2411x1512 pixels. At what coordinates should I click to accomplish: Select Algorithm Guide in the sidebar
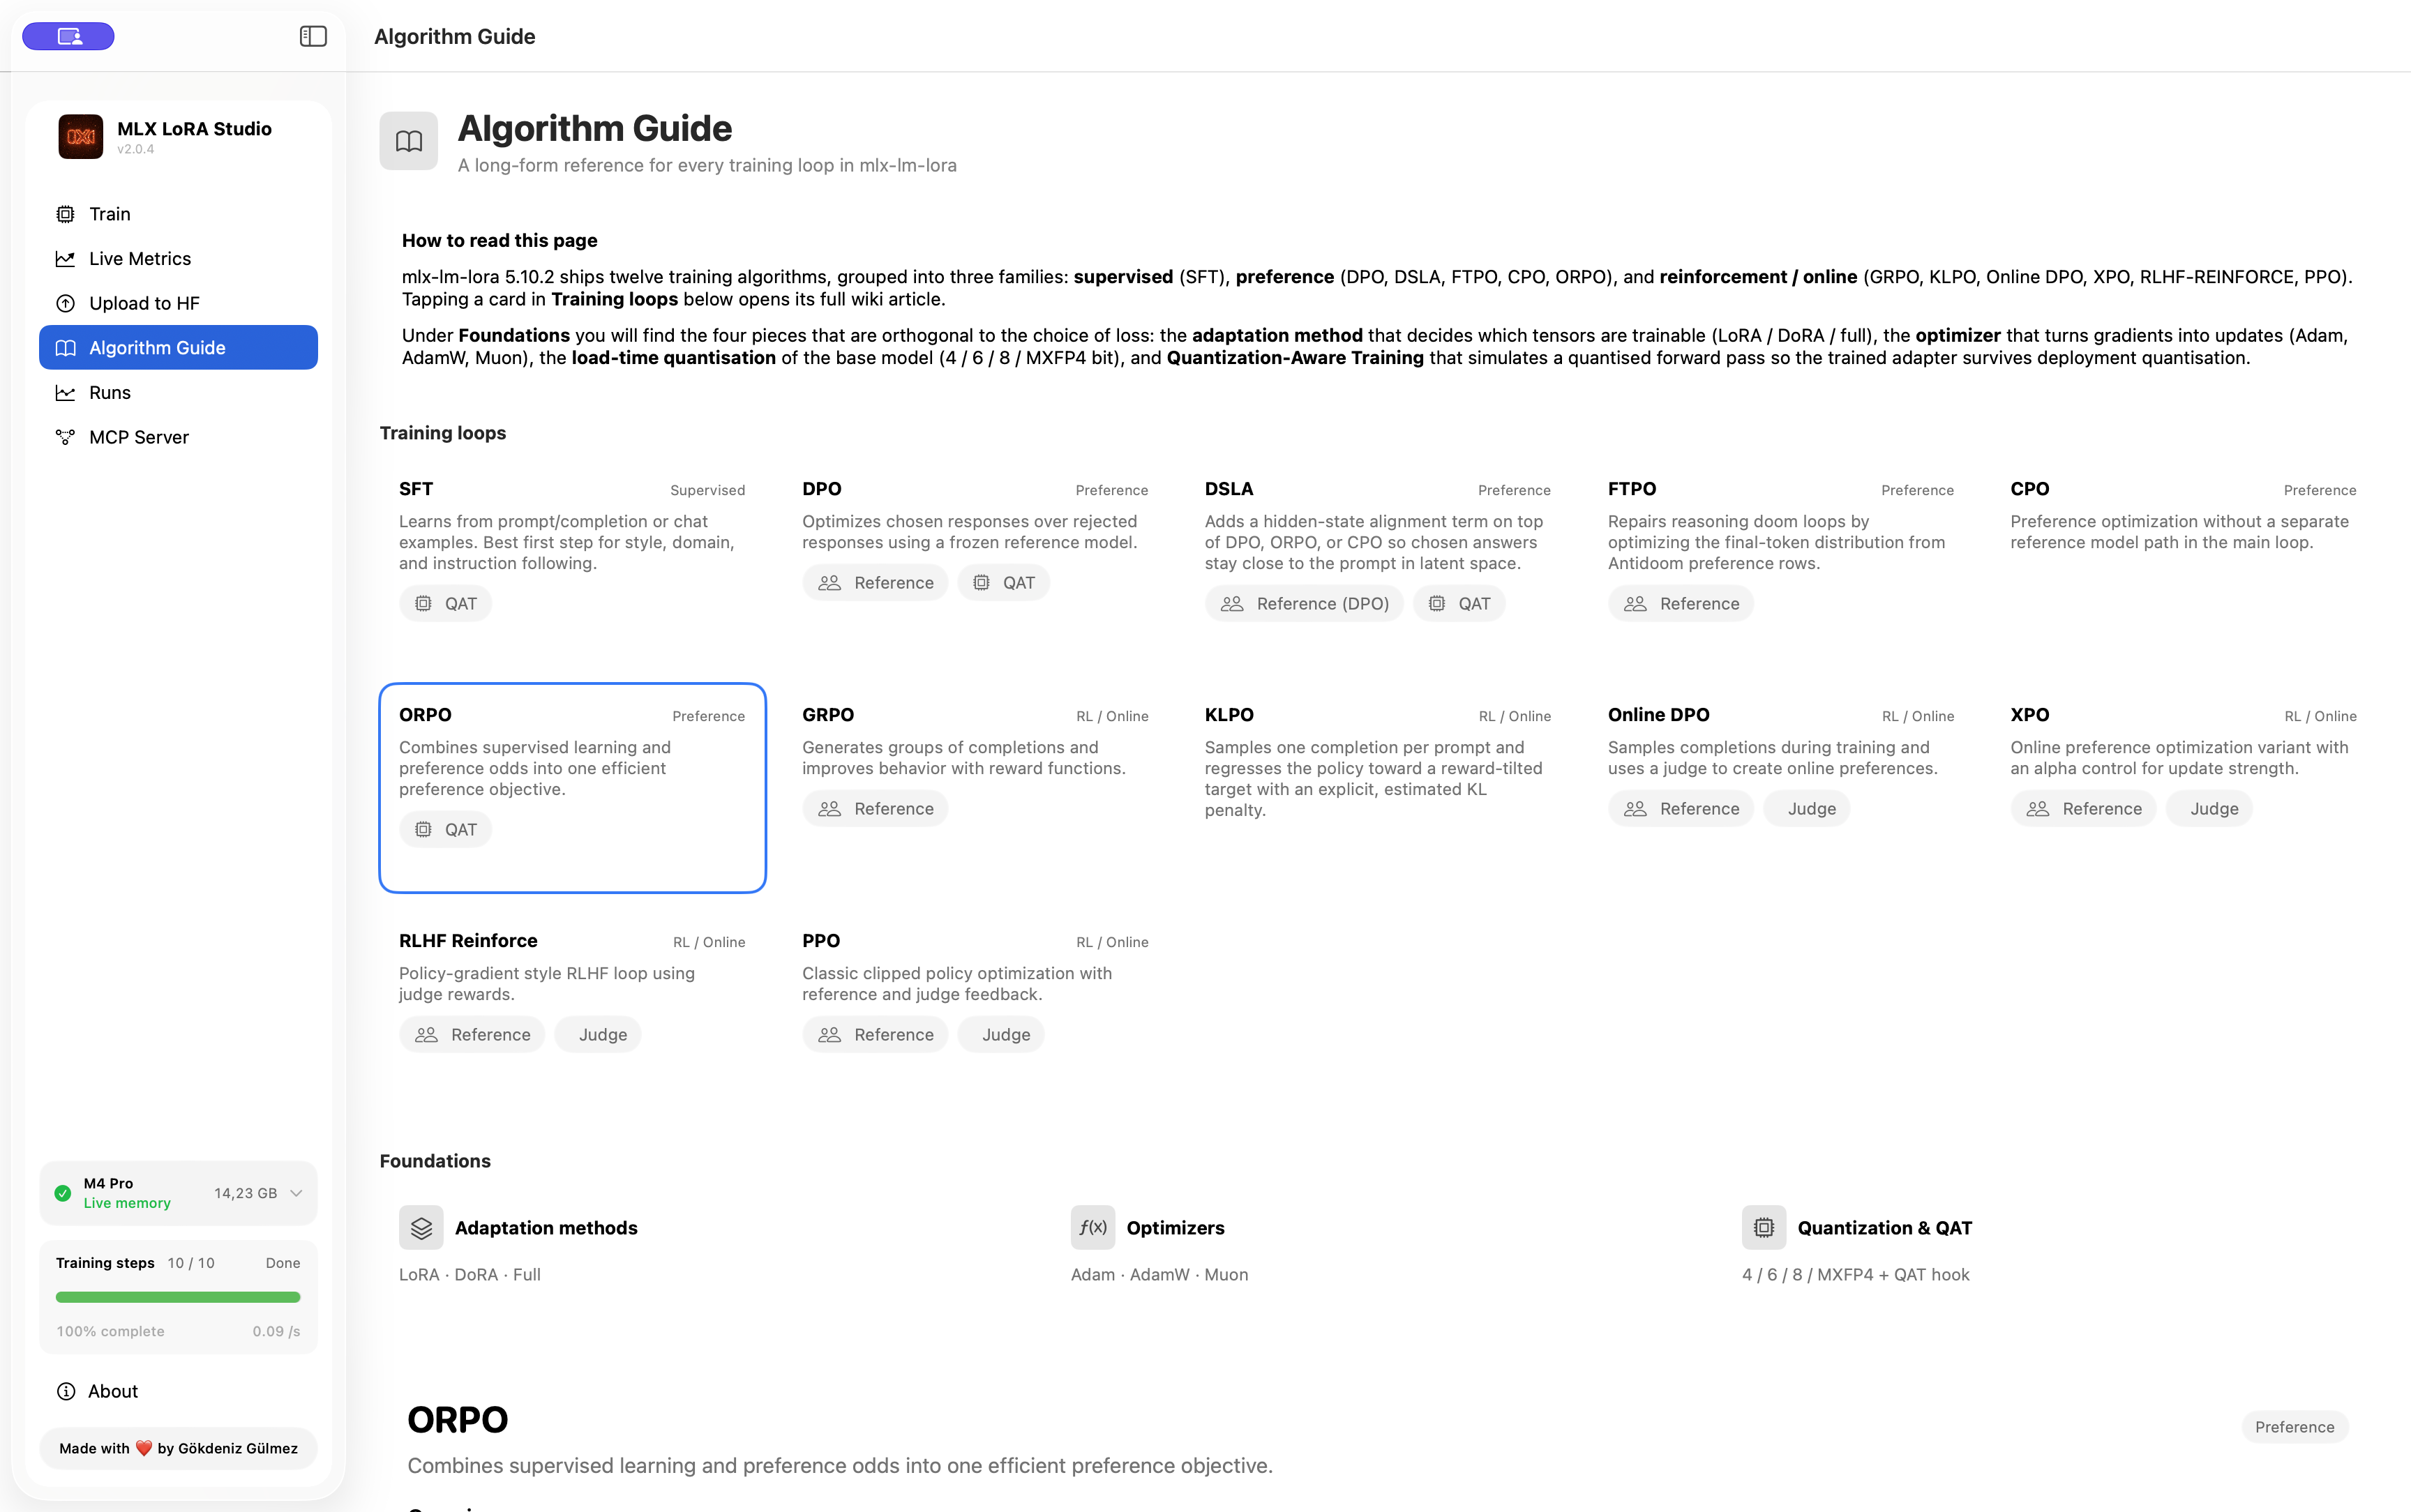coord(178,347)
